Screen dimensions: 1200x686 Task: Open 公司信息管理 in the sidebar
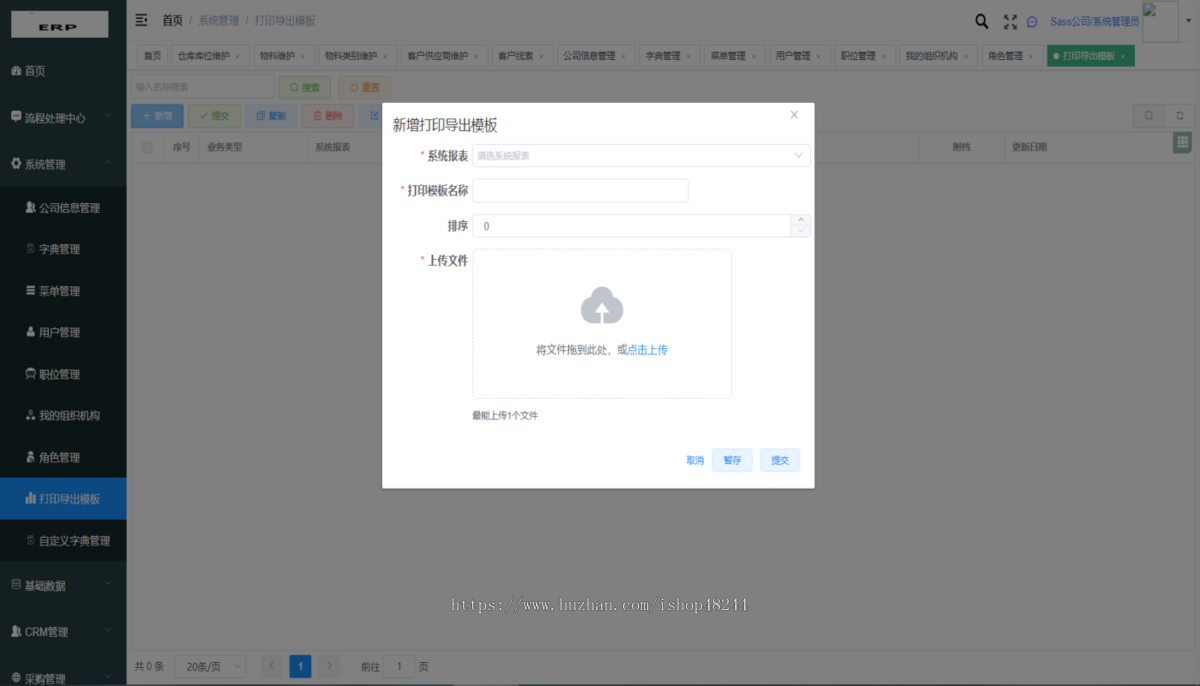click(63, 208)
